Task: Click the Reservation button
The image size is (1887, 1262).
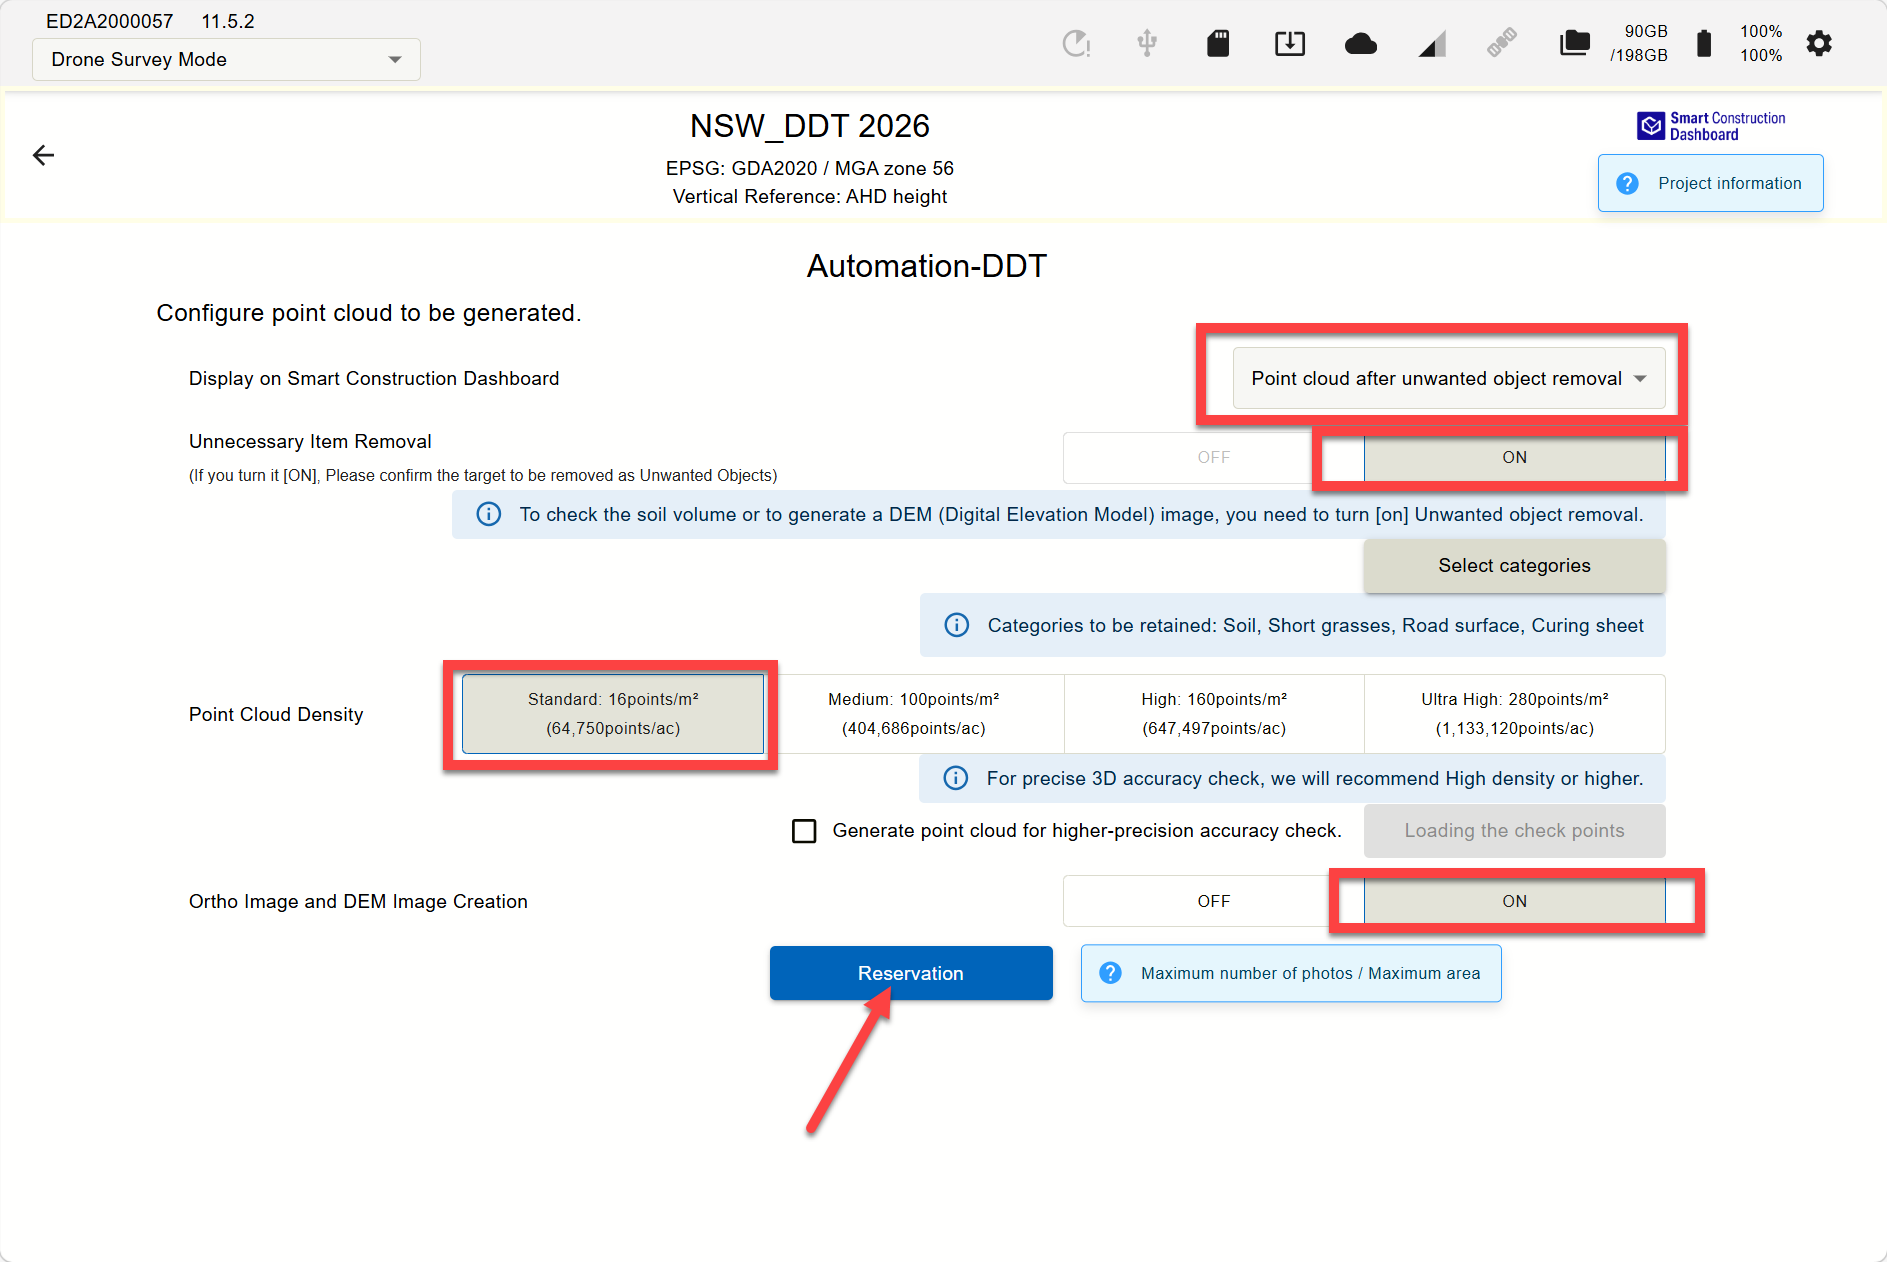Action: [911, 973]
